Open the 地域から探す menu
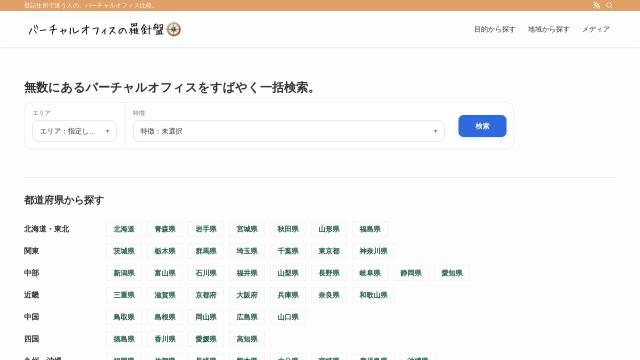Image resolution: width=640 pixels, height=360 pixels. [x=549, y=29]
